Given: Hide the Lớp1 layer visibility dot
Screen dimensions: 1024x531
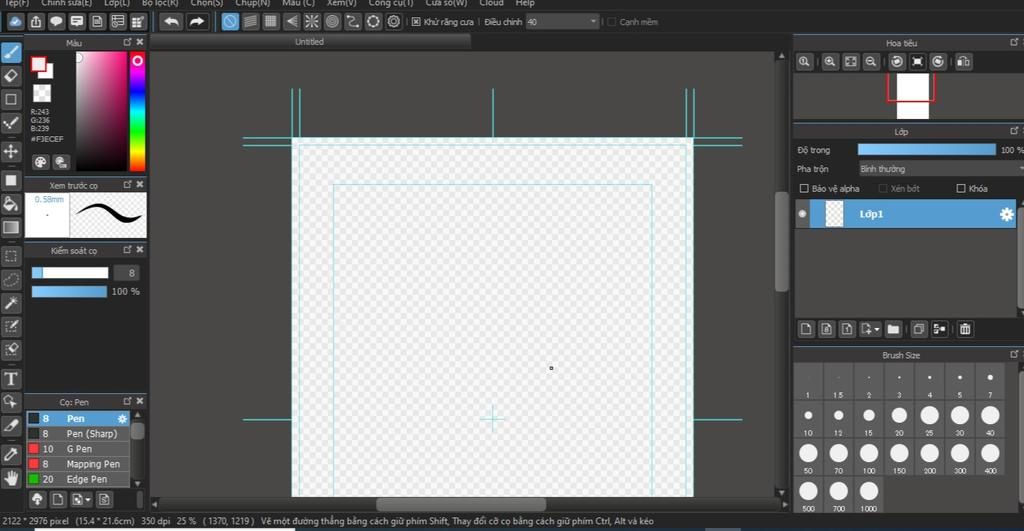Looking at the screenshot, I should (x=802, y=214).
